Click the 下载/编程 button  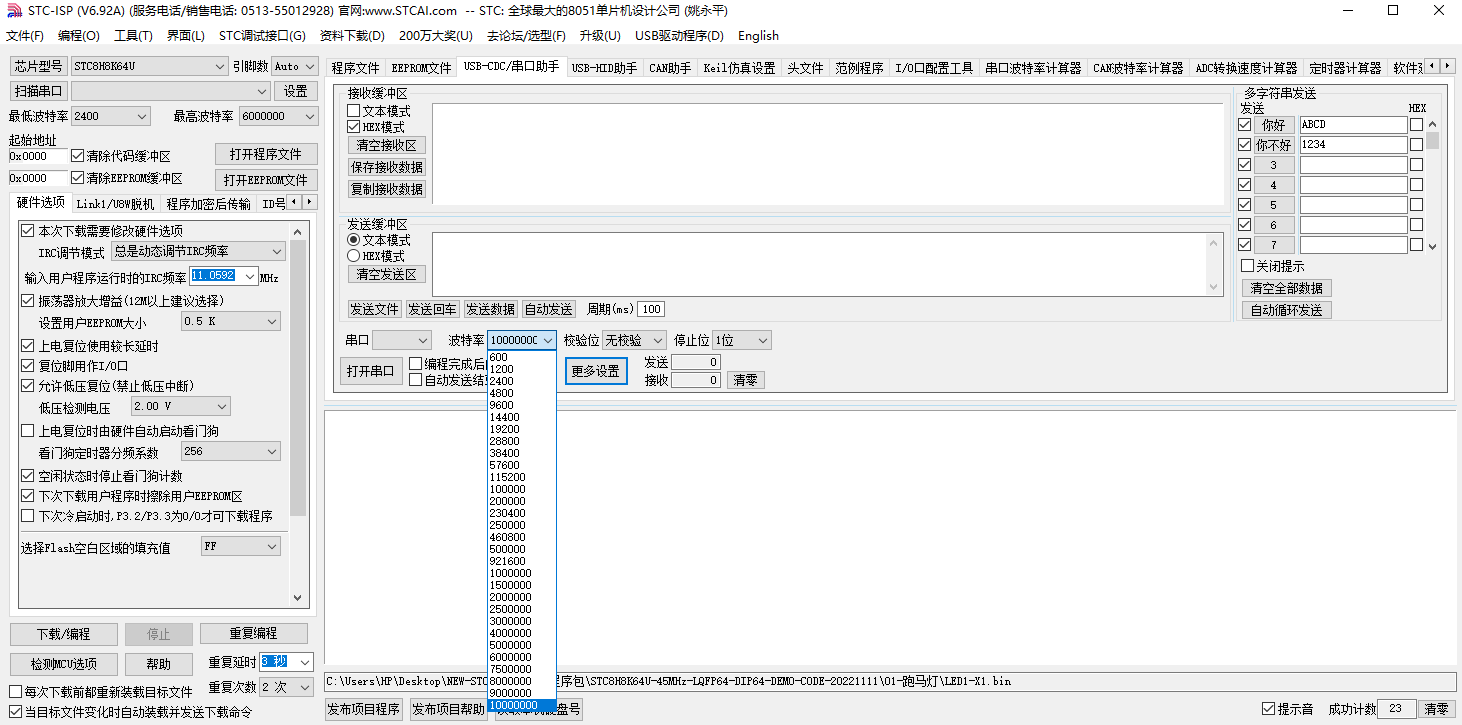(63, 634)
